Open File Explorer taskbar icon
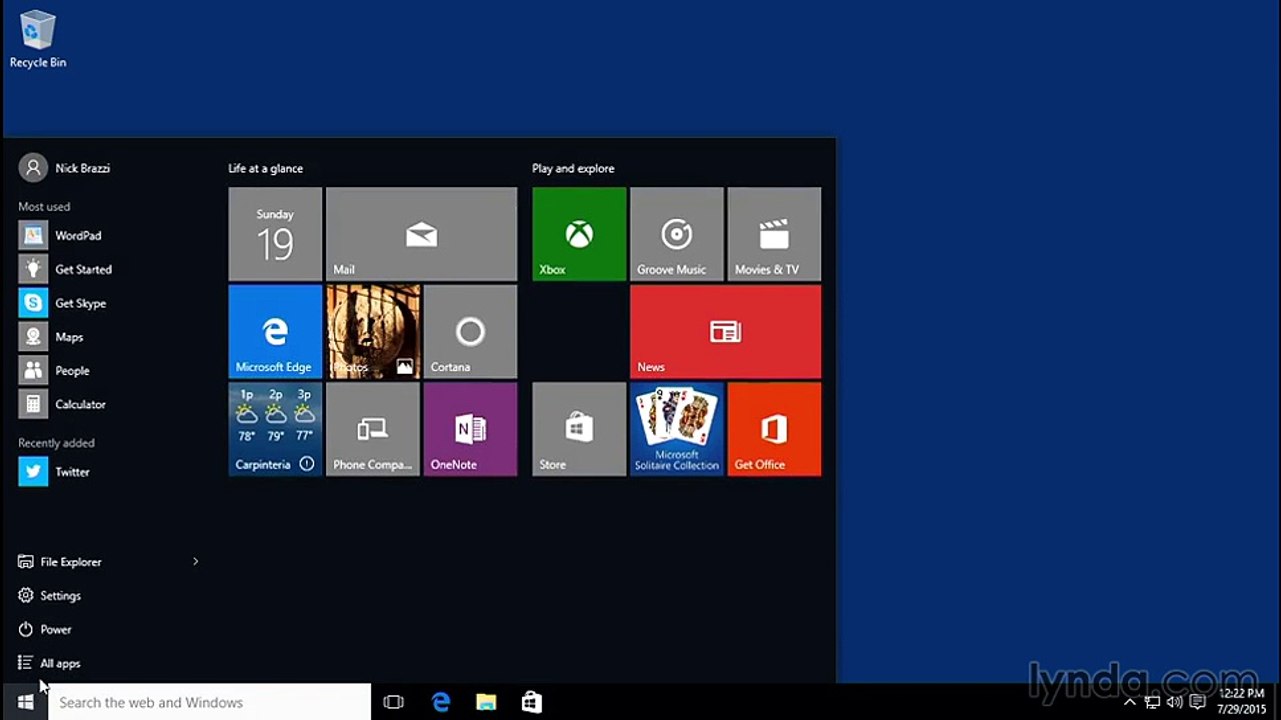1281x720 pixels. [x=486, y=702]
